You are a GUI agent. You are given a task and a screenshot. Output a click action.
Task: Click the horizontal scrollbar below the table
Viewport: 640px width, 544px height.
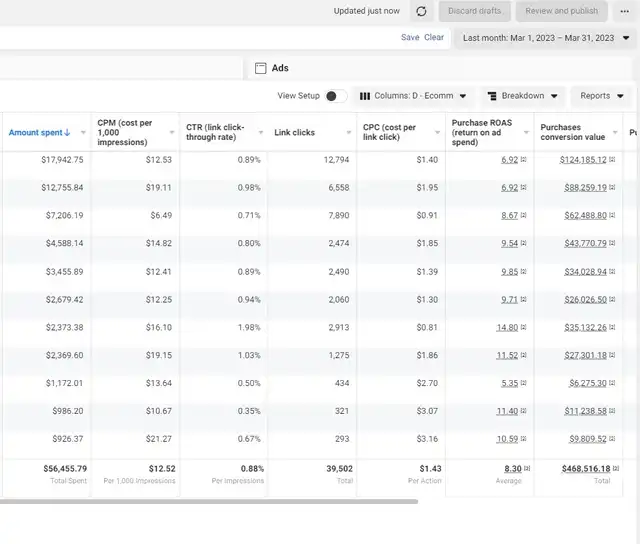coord(208,501)
